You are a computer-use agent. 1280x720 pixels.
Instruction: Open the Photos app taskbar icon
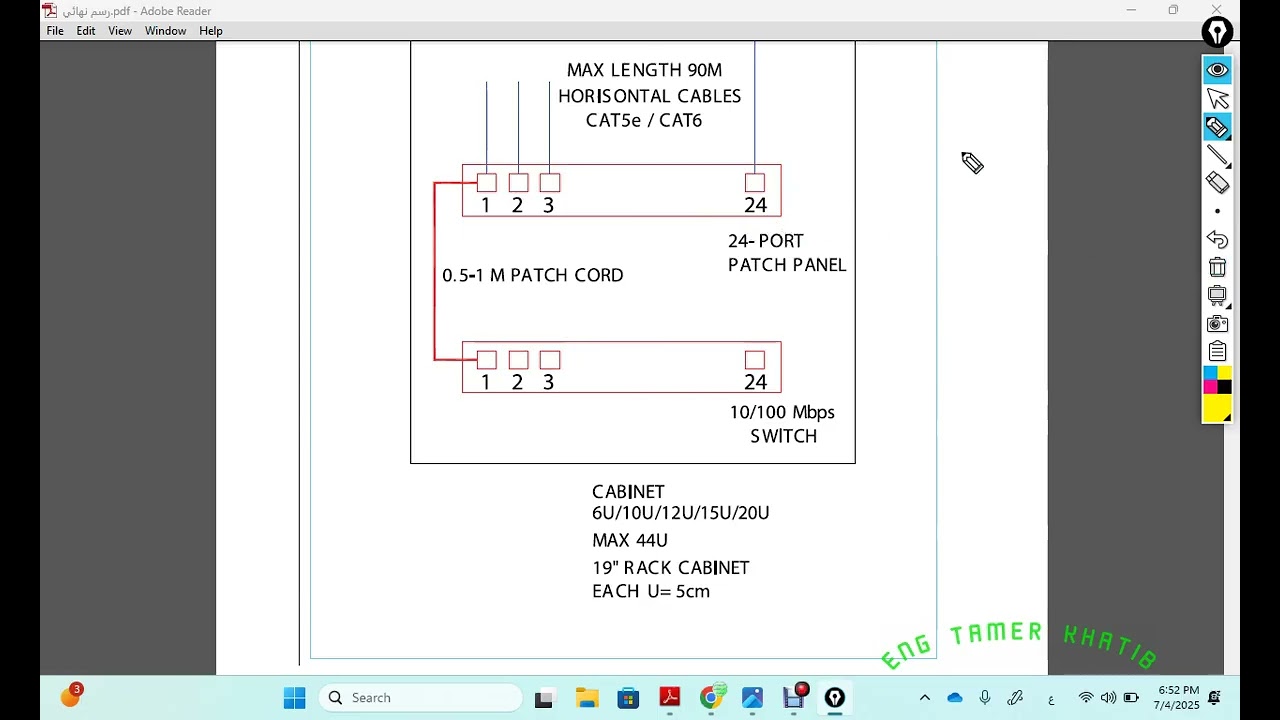(752, 698)
